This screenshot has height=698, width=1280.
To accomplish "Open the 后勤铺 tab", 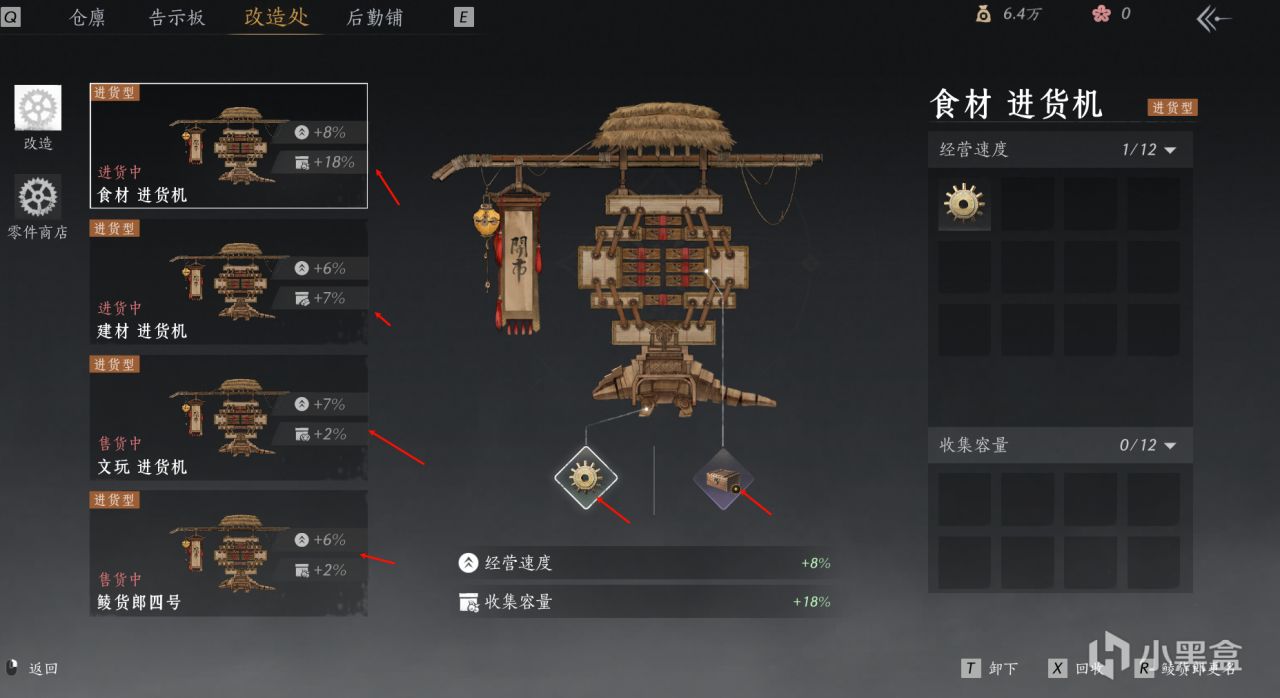I will (376, 17).
